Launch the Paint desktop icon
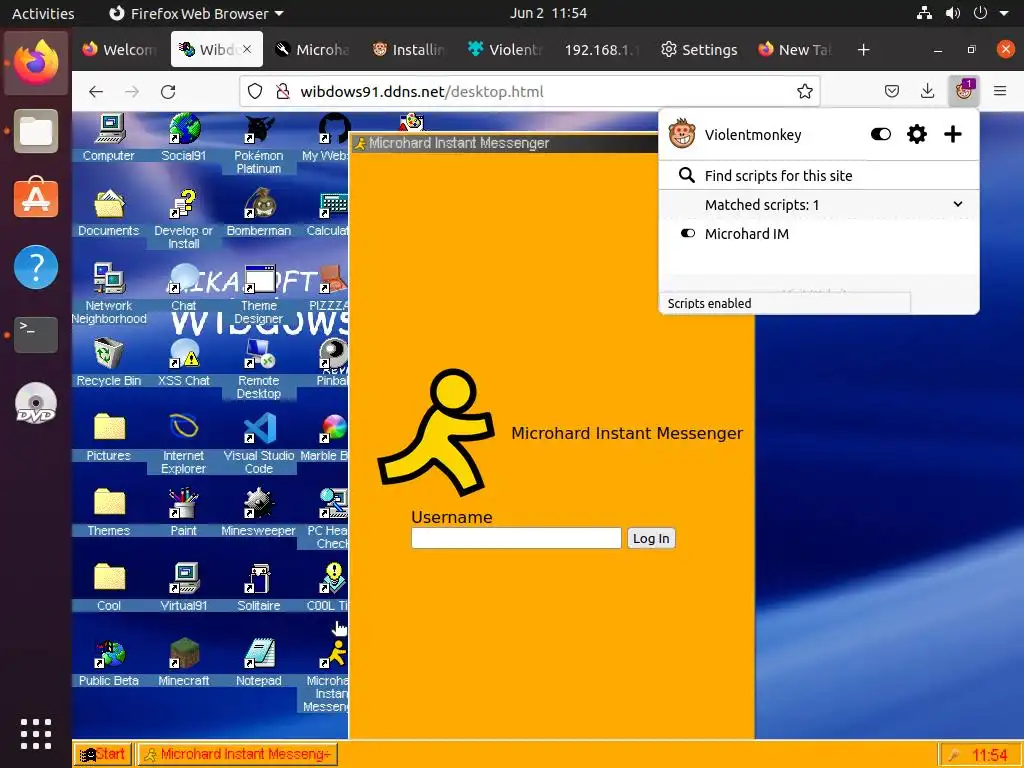The image size is (1024, 768). pos(184,513)
